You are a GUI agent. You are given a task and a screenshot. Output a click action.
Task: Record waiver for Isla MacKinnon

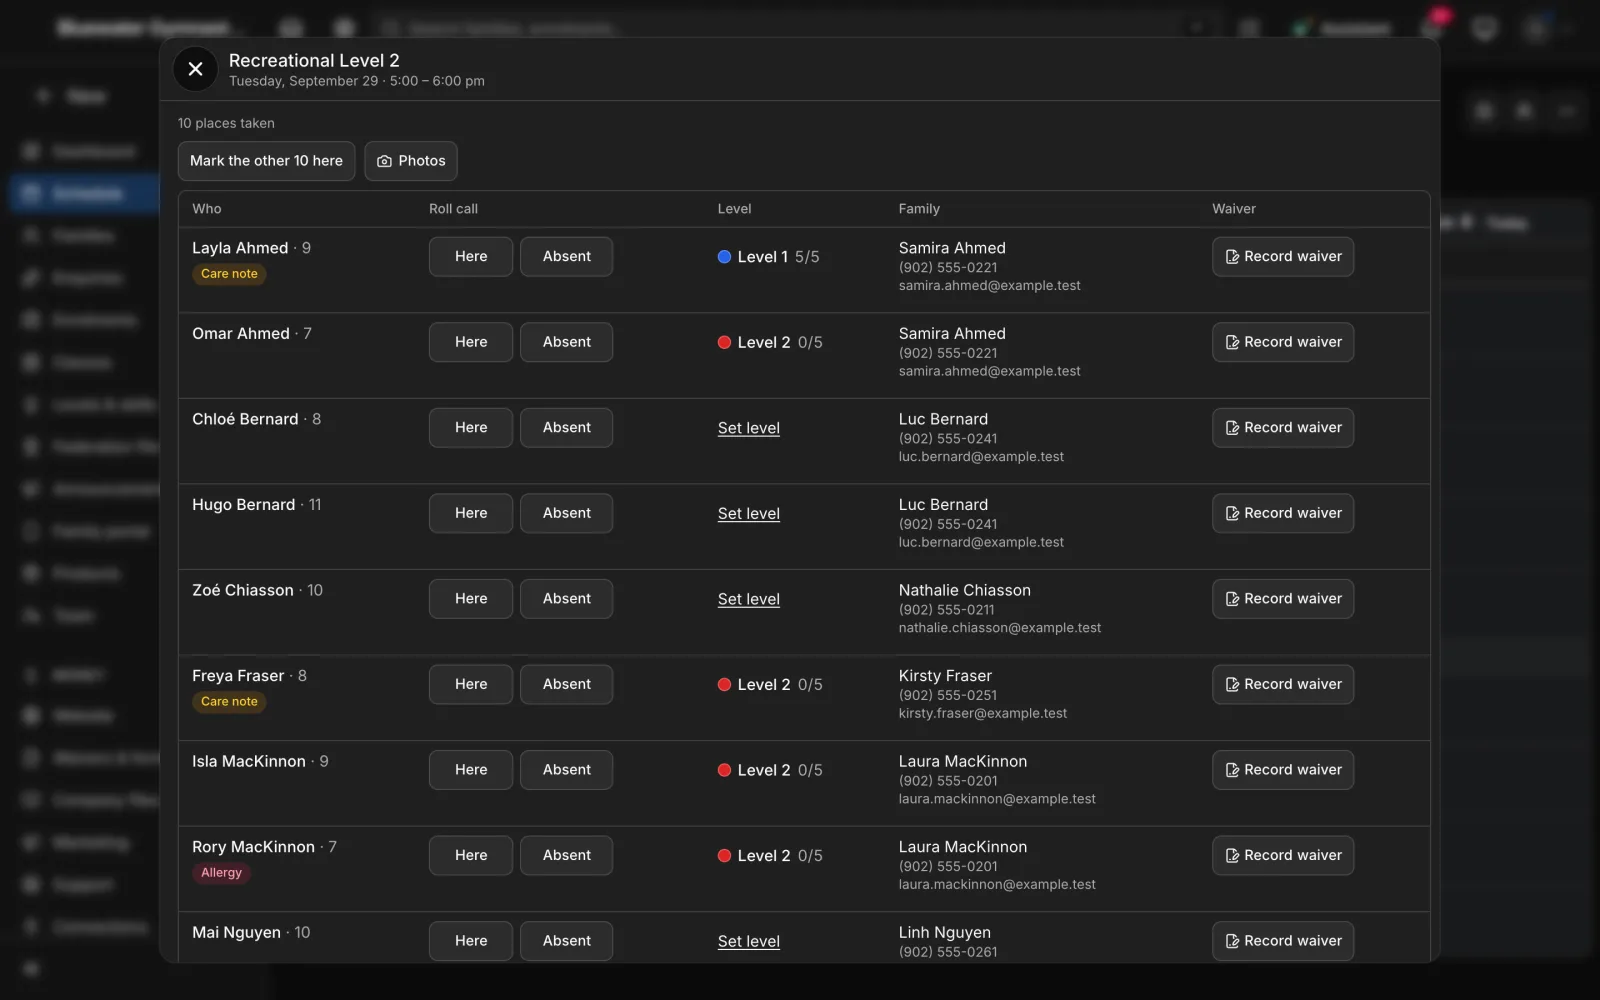click(1283, 770)
